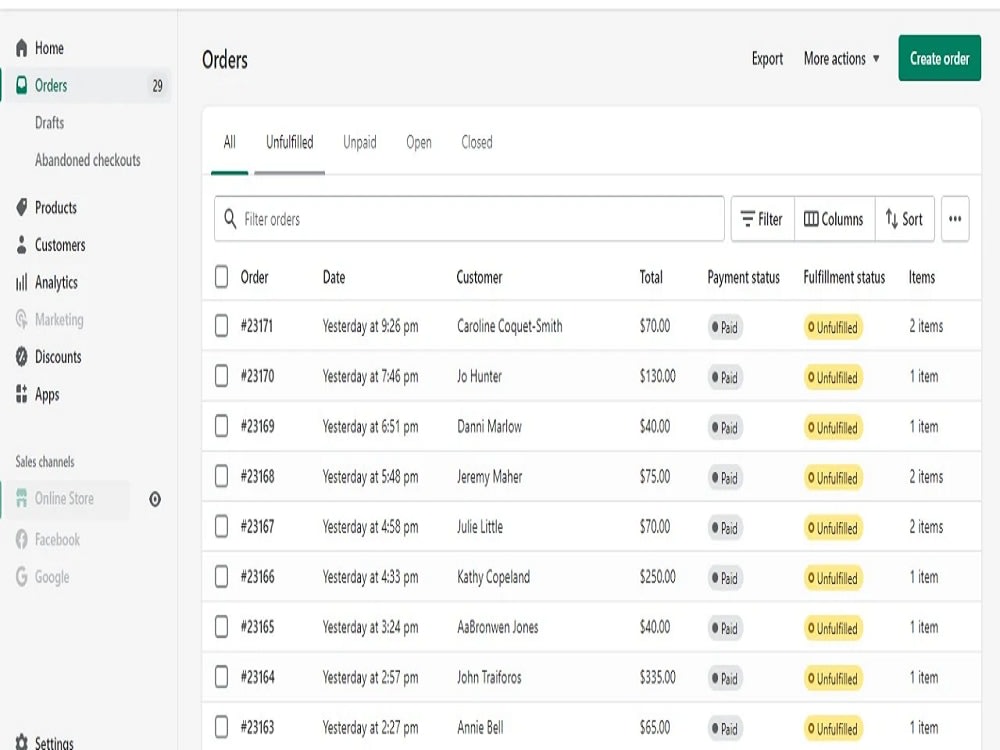Click customer name John Traiforos

click(x=489, y=677)
